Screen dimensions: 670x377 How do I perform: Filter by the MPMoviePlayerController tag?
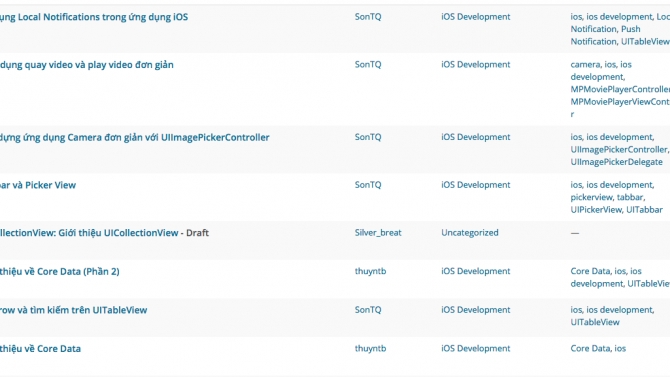click(x=620, y=89)
